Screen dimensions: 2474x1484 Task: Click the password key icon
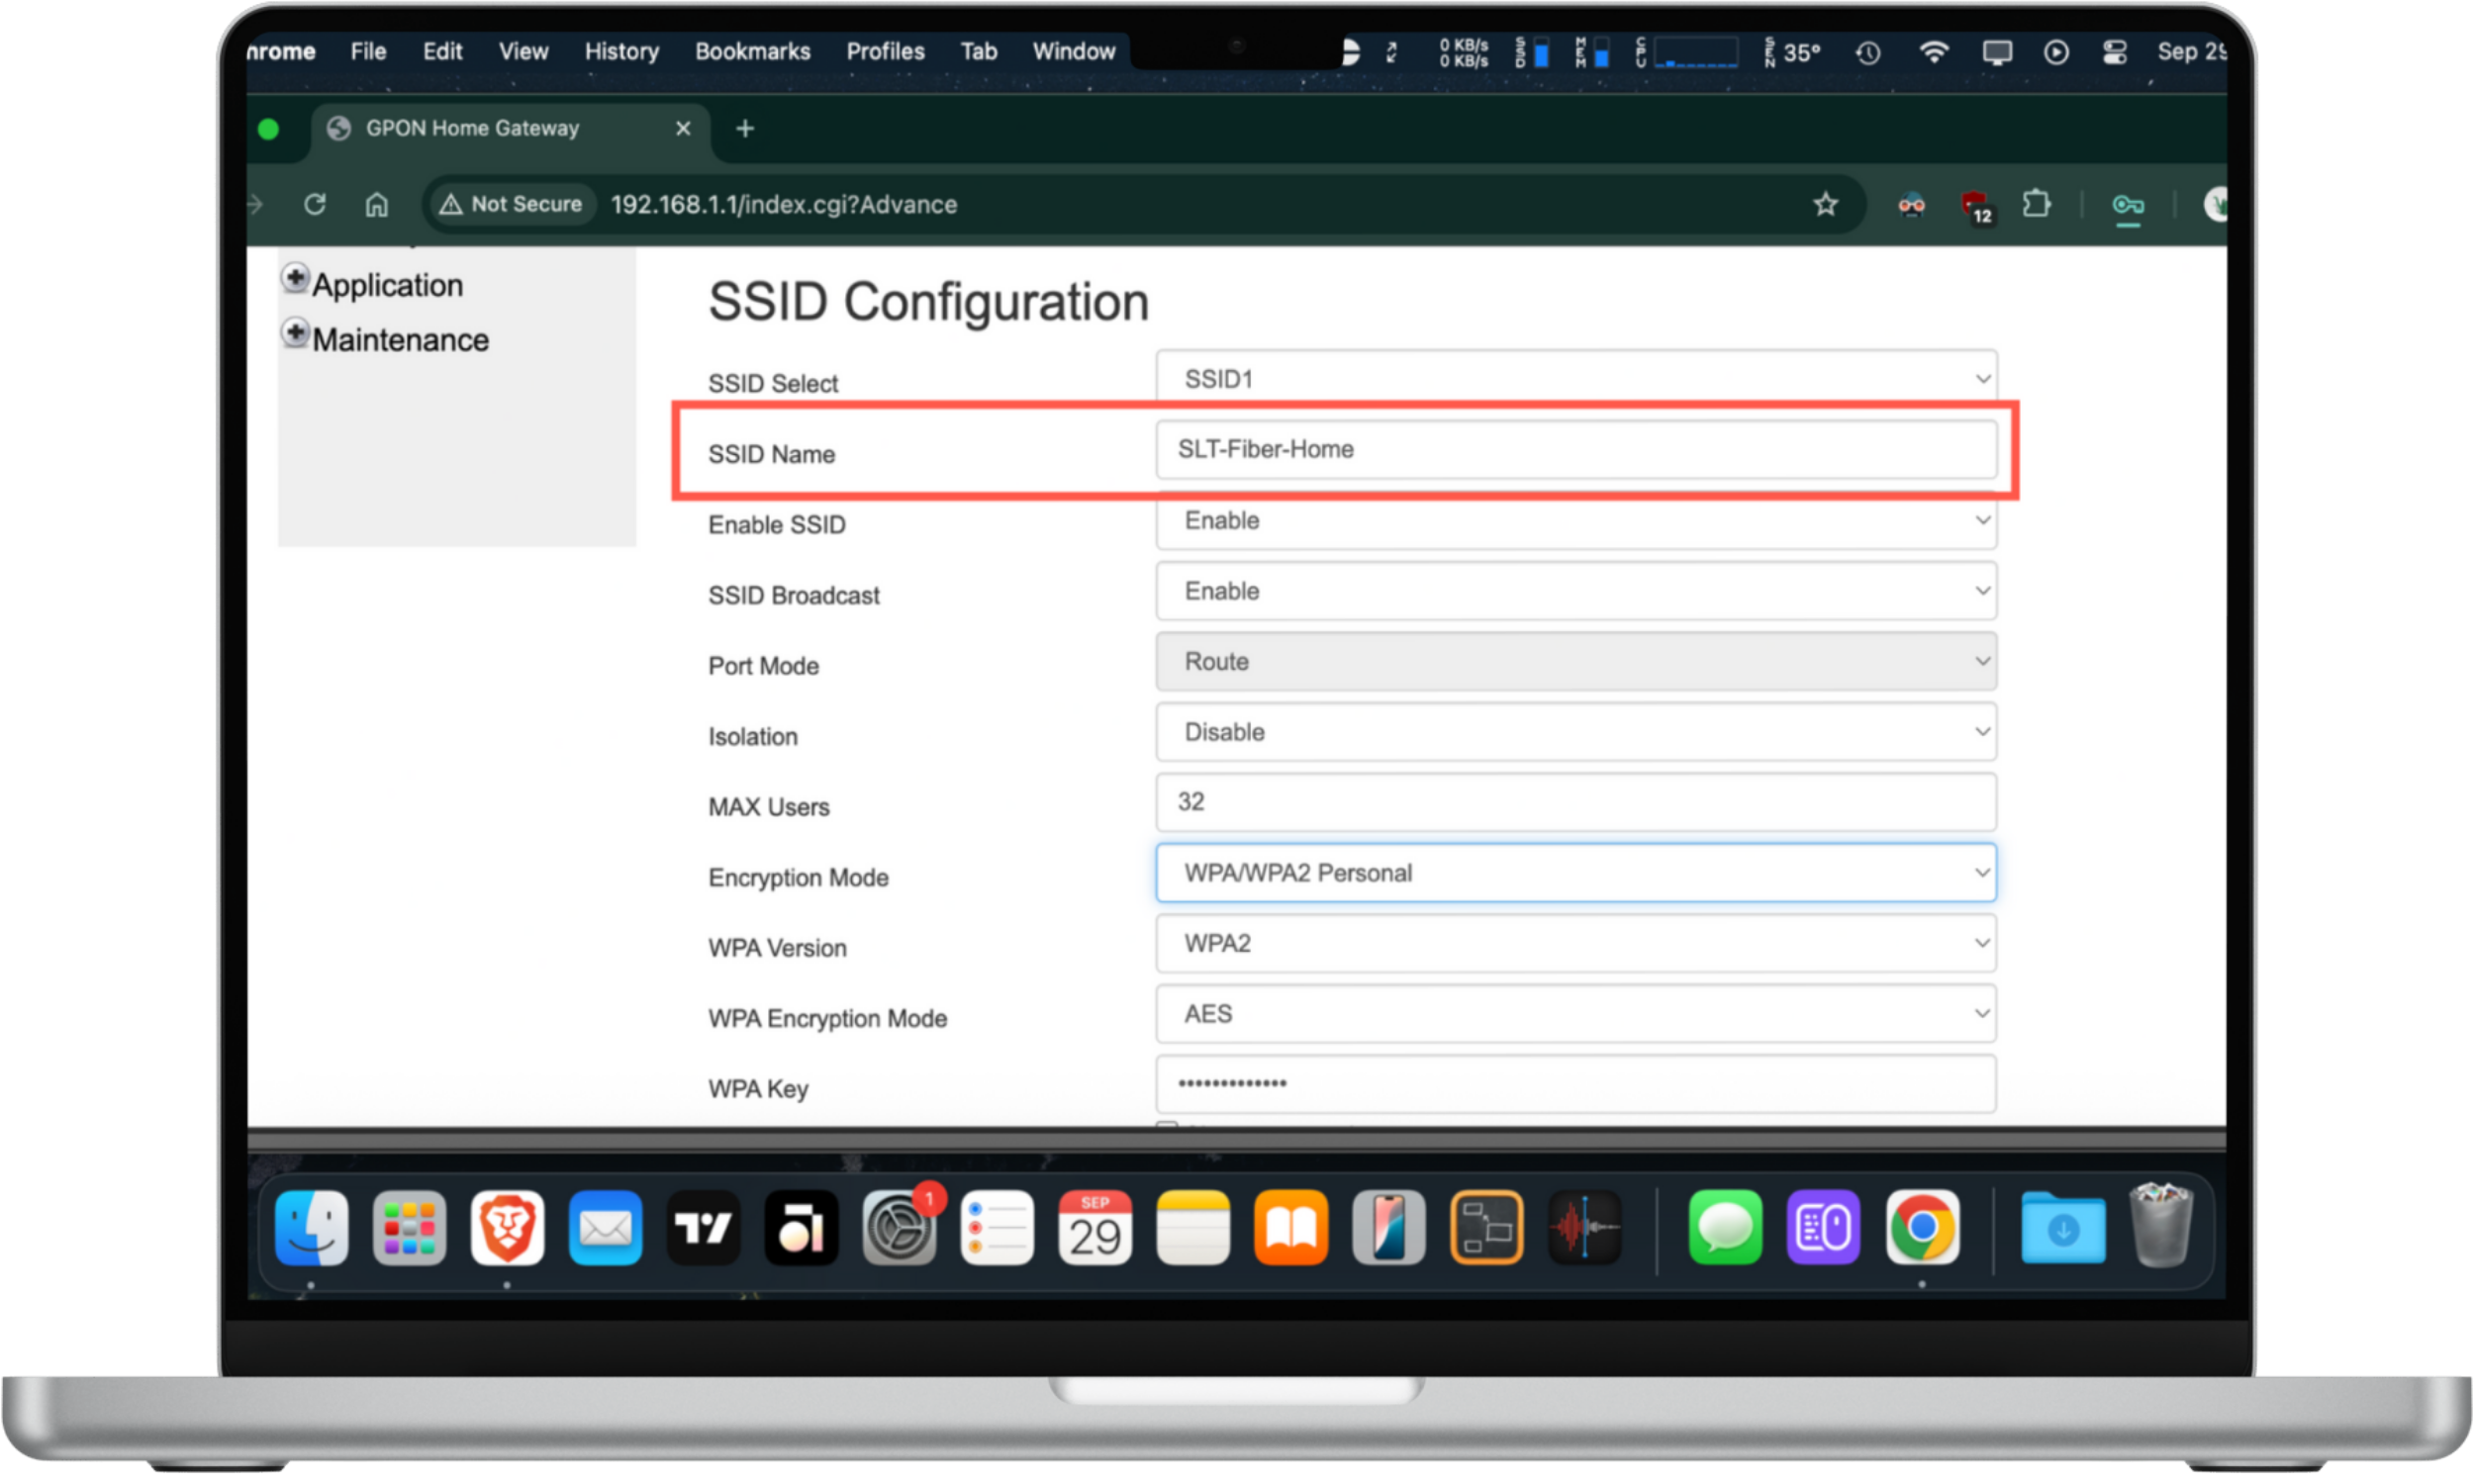pyautogui.click(x=2127, y=206)
